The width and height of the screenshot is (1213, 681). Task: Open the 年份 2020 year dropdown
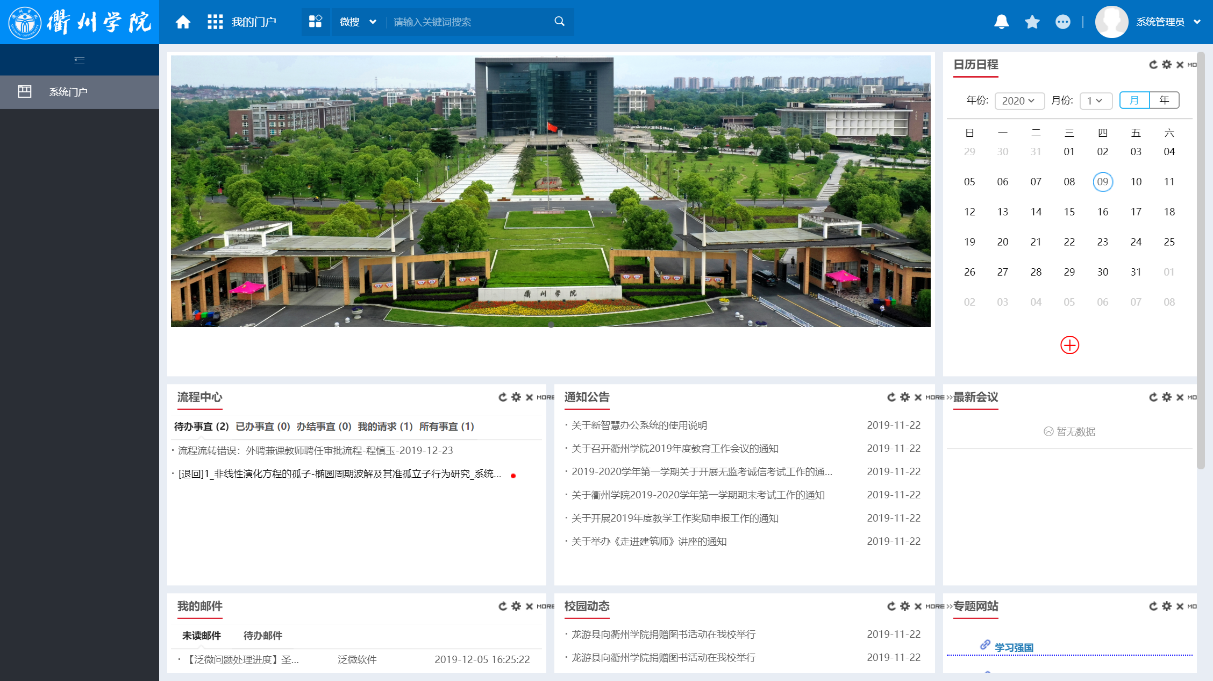(1020, 101)
